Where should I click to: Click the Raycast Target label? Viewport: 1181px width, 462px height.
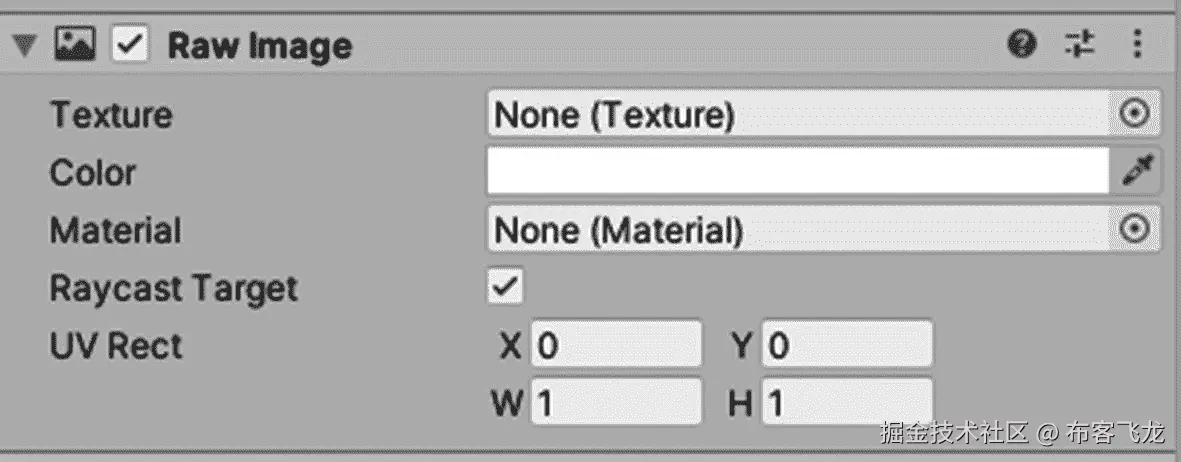174,289
